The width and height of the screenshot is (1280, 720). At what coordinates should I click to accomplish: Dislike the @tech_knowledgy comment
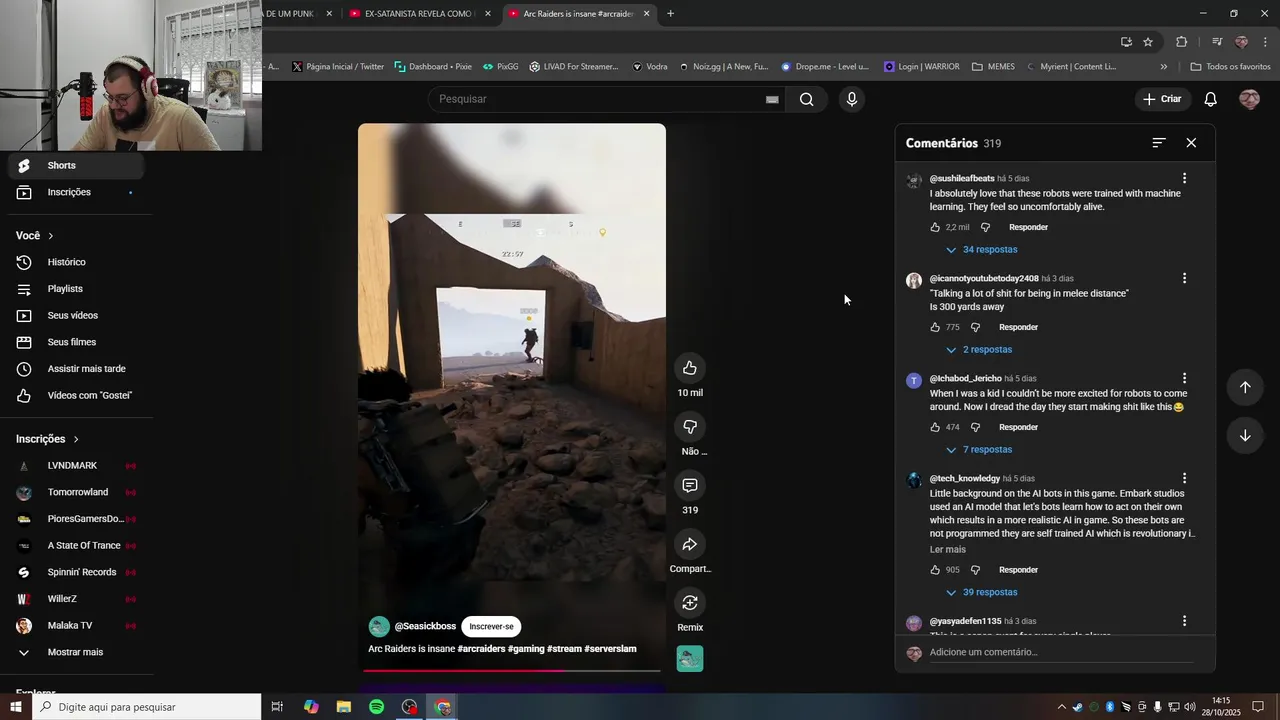coord(975,570)
